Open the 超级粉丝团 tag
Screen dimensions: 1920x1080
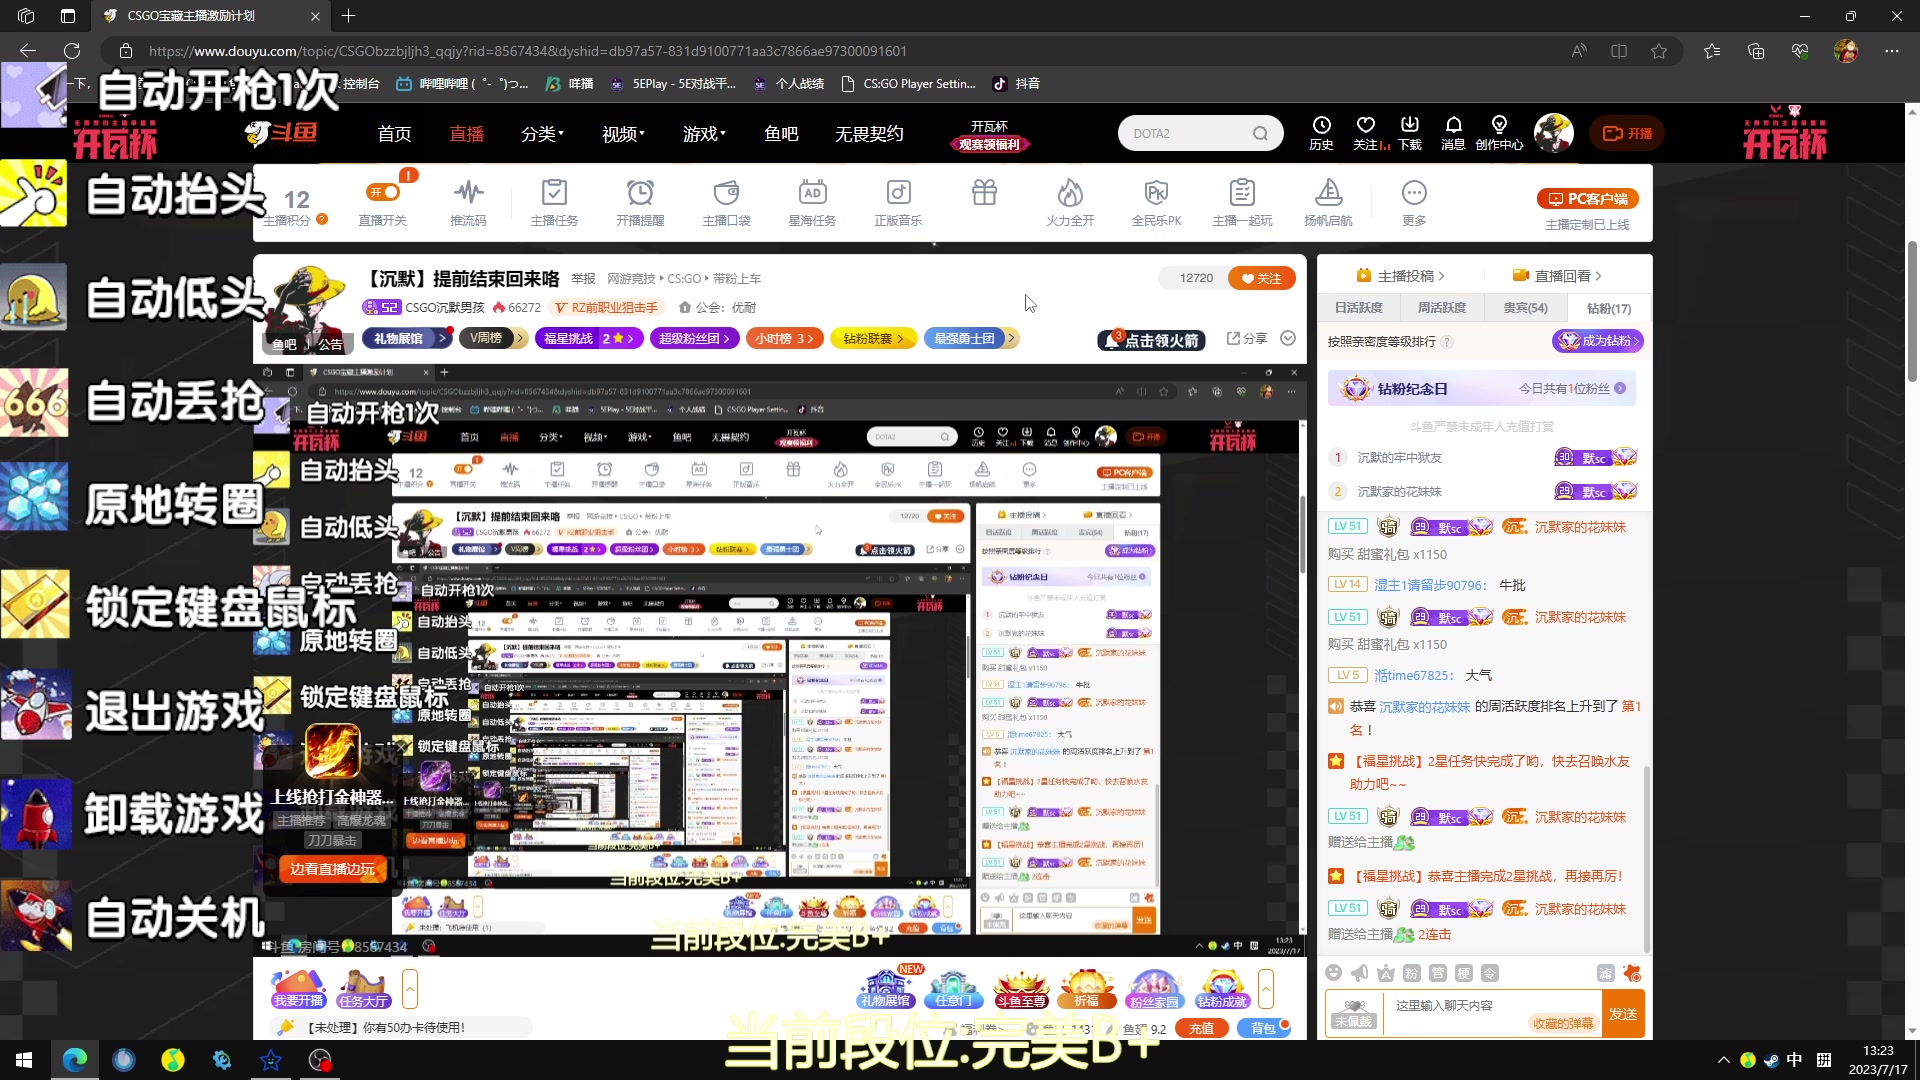[694, 339]
